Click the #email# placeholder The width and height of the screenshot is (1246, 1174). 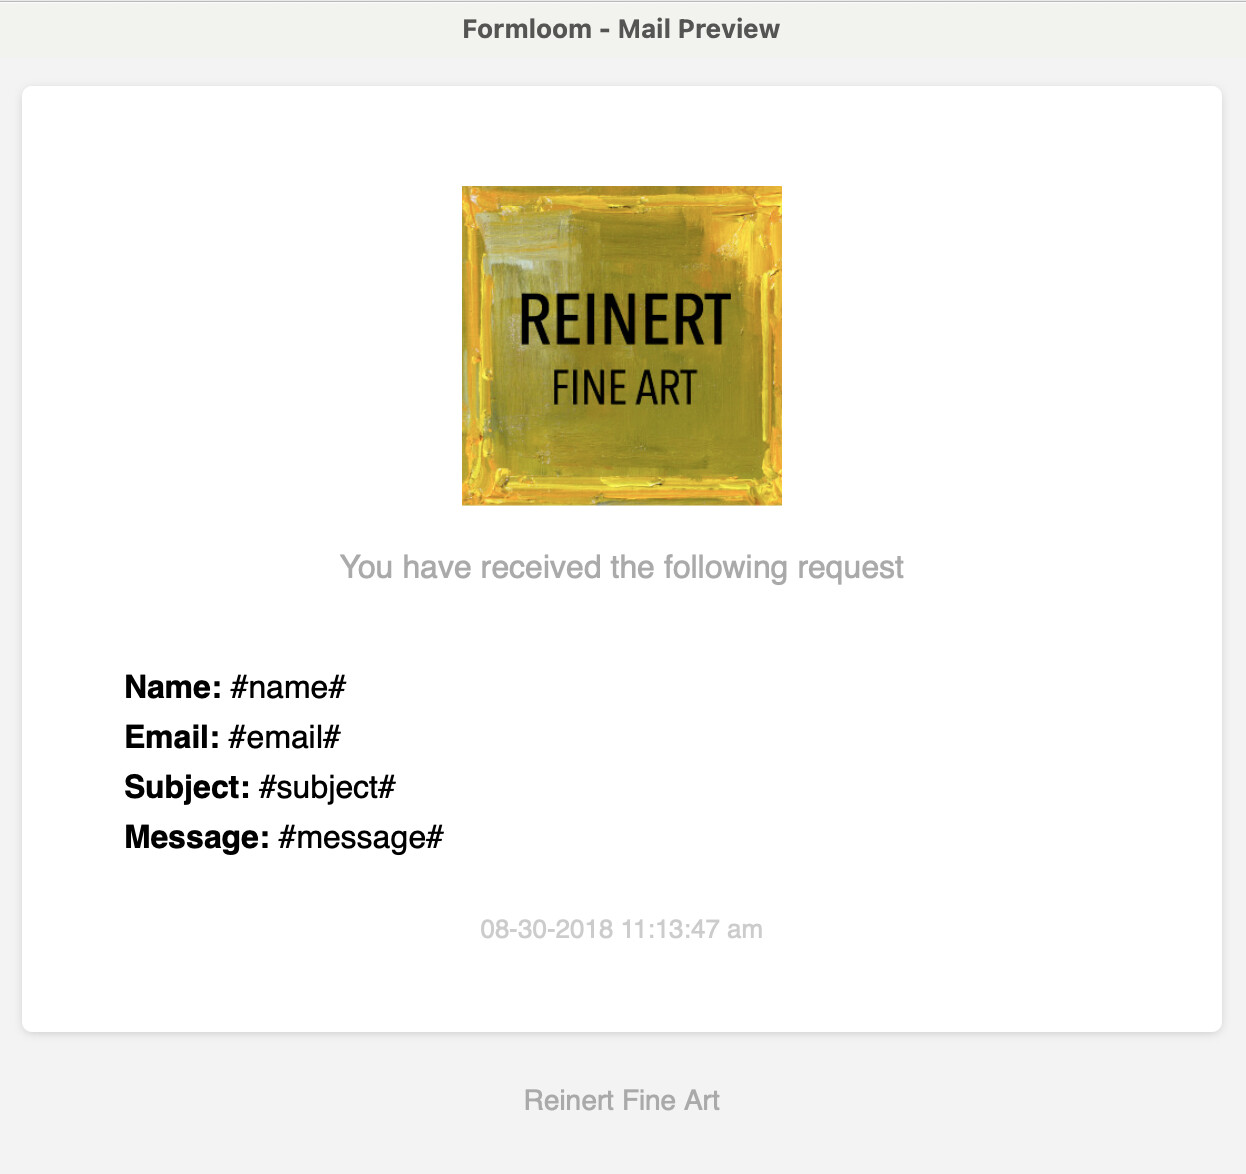[285, 737]
